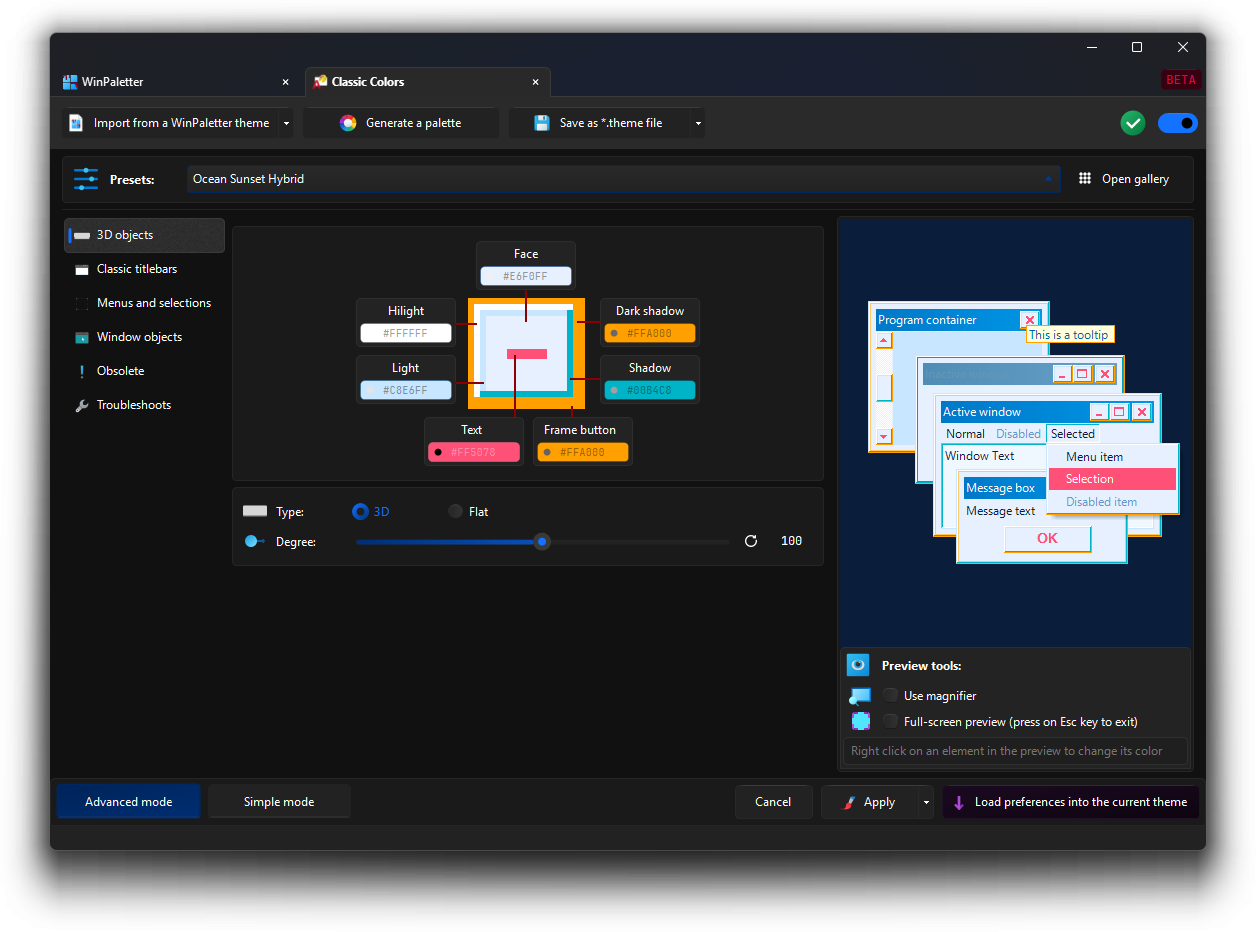This screenshot has width=1256, height=932.
Task: Enable Full-screen preview option
Action: tap(890, 721)
